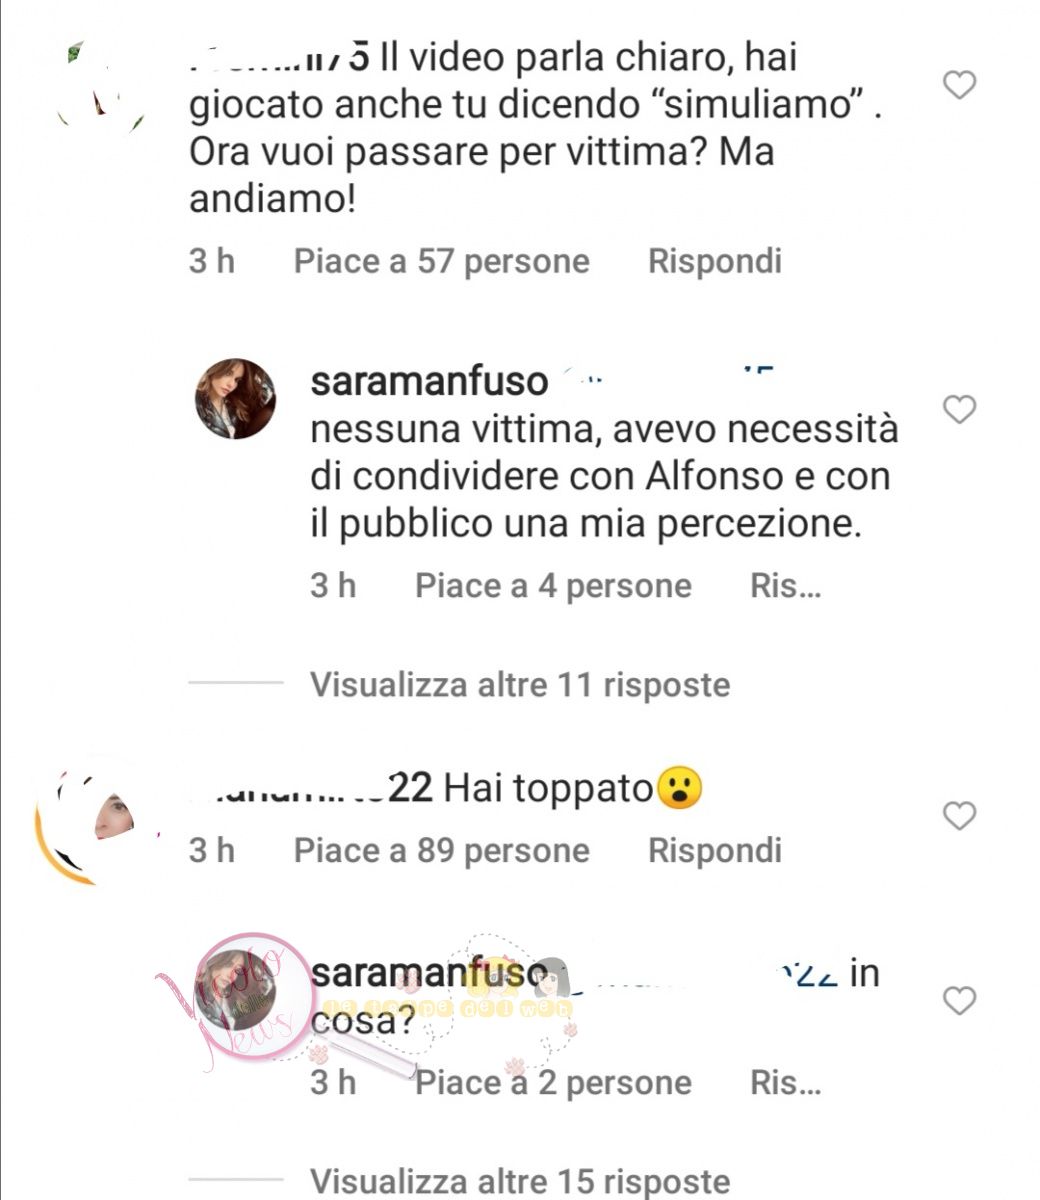Open saramanfuso's profile picture on first reply
Screen dimensions: 1040x1200
pyautogui.click(x=235, y=399)
